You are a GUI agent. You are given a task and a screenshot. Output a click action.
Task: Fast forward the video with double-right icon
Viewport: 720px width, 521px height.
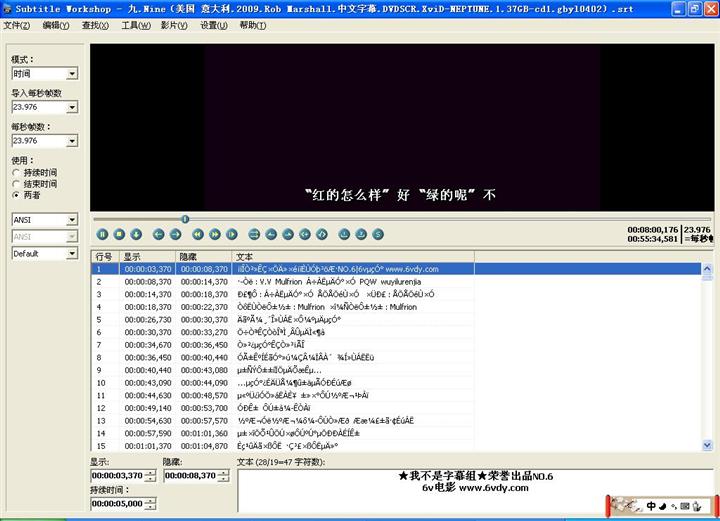[x=215, y=235]
